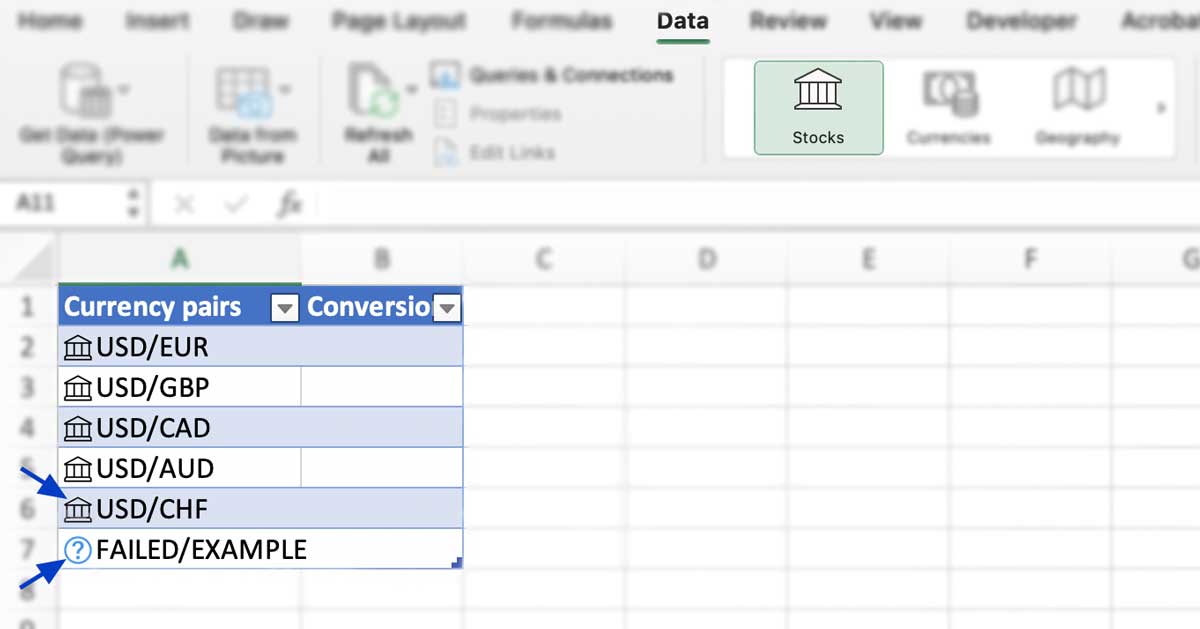Click the bank icon next to USD/EUR

point(78,346)
